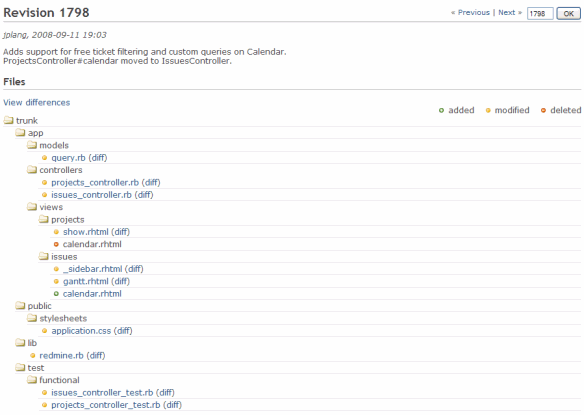Click the controllers folder icon
This screenshot has height=415, width=584.
(x=32, y=170)
